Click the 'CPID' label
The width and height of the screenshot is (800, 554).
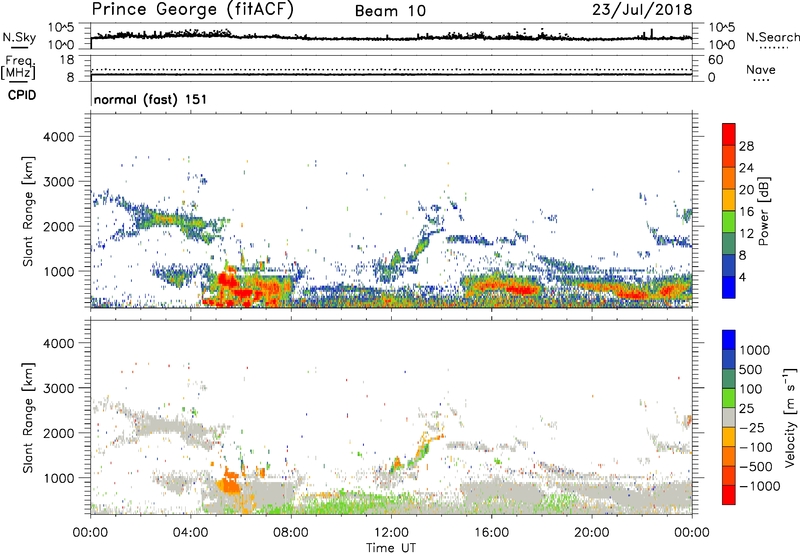[x=22, y=95]
